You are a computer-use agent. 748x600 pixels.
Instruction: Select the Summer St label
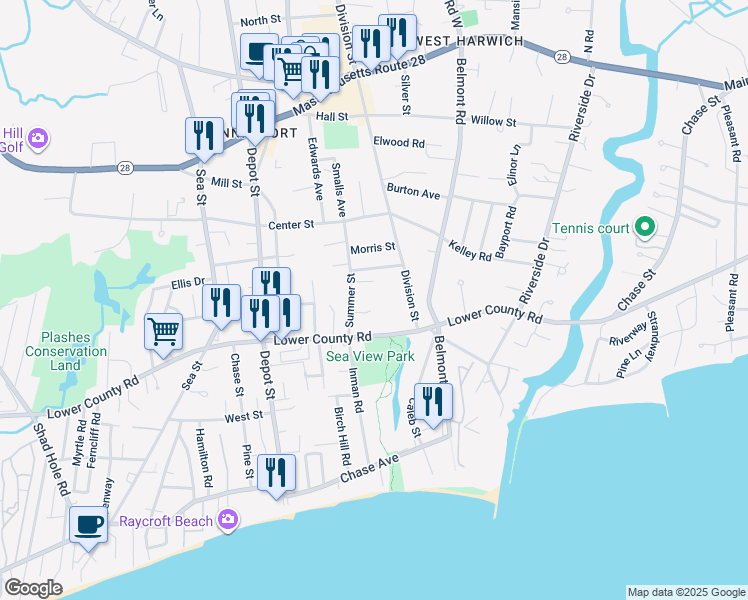point(351,300)
